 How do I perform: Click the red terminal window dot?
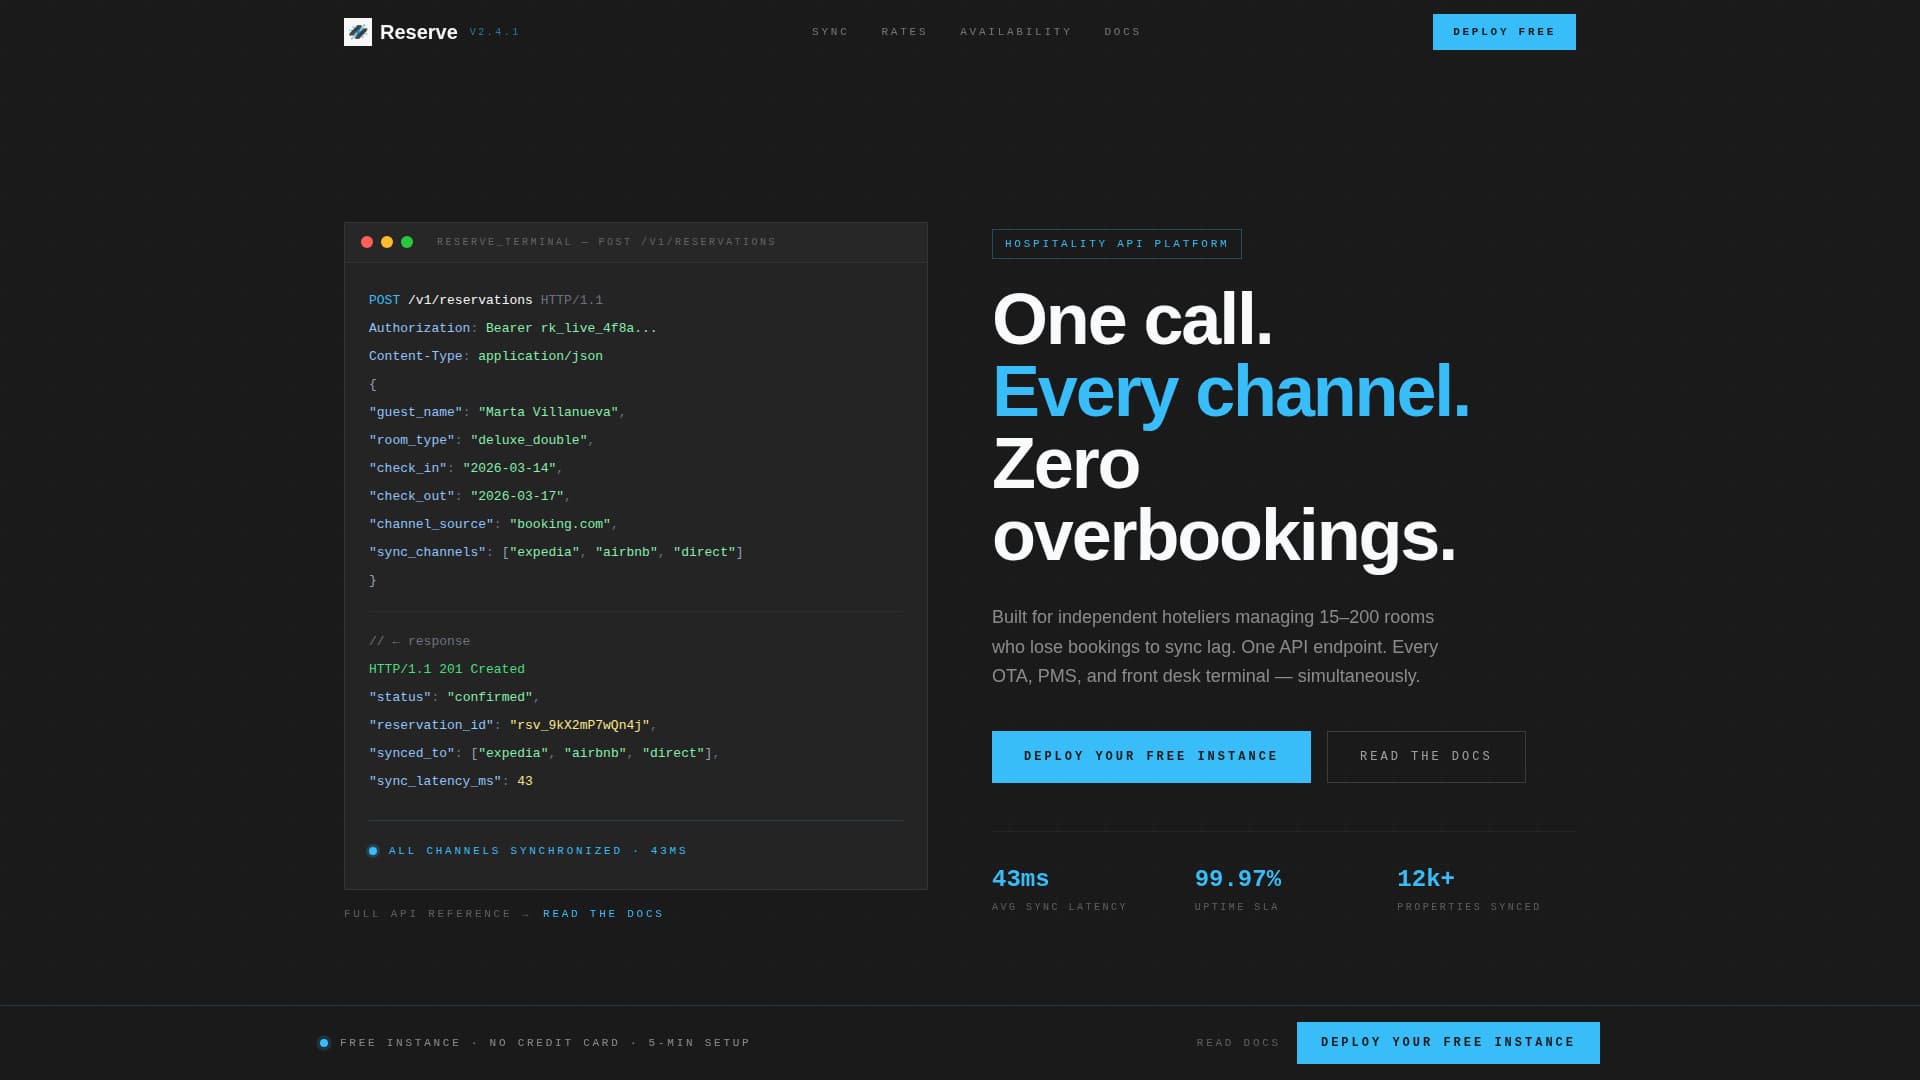click(367, 242)
